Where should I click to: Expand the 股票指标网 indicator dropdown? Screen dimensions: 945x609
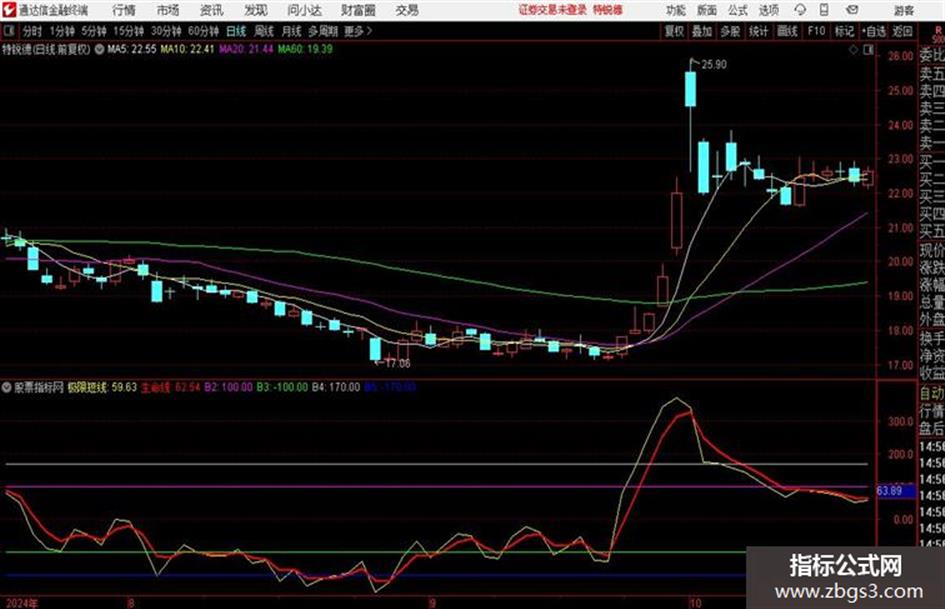[x=7, y=388]
